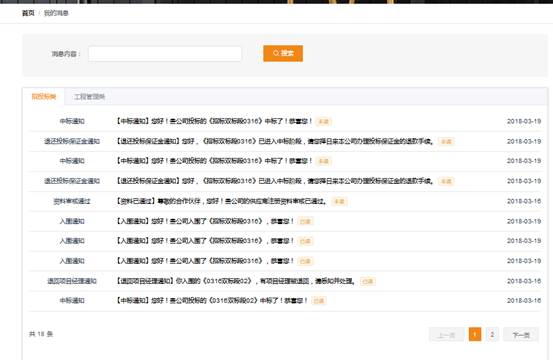Click the date on the 退回项目经理通知 row
Image resolution: width=553 pixels, height=360 pixels.
[524, 281]
